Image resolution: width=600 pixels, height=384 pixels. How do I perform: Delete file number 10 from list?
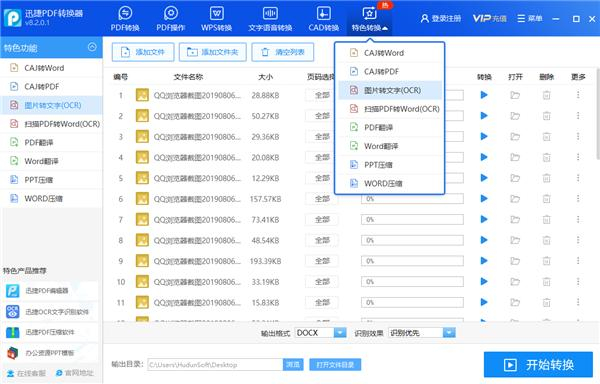546,281
